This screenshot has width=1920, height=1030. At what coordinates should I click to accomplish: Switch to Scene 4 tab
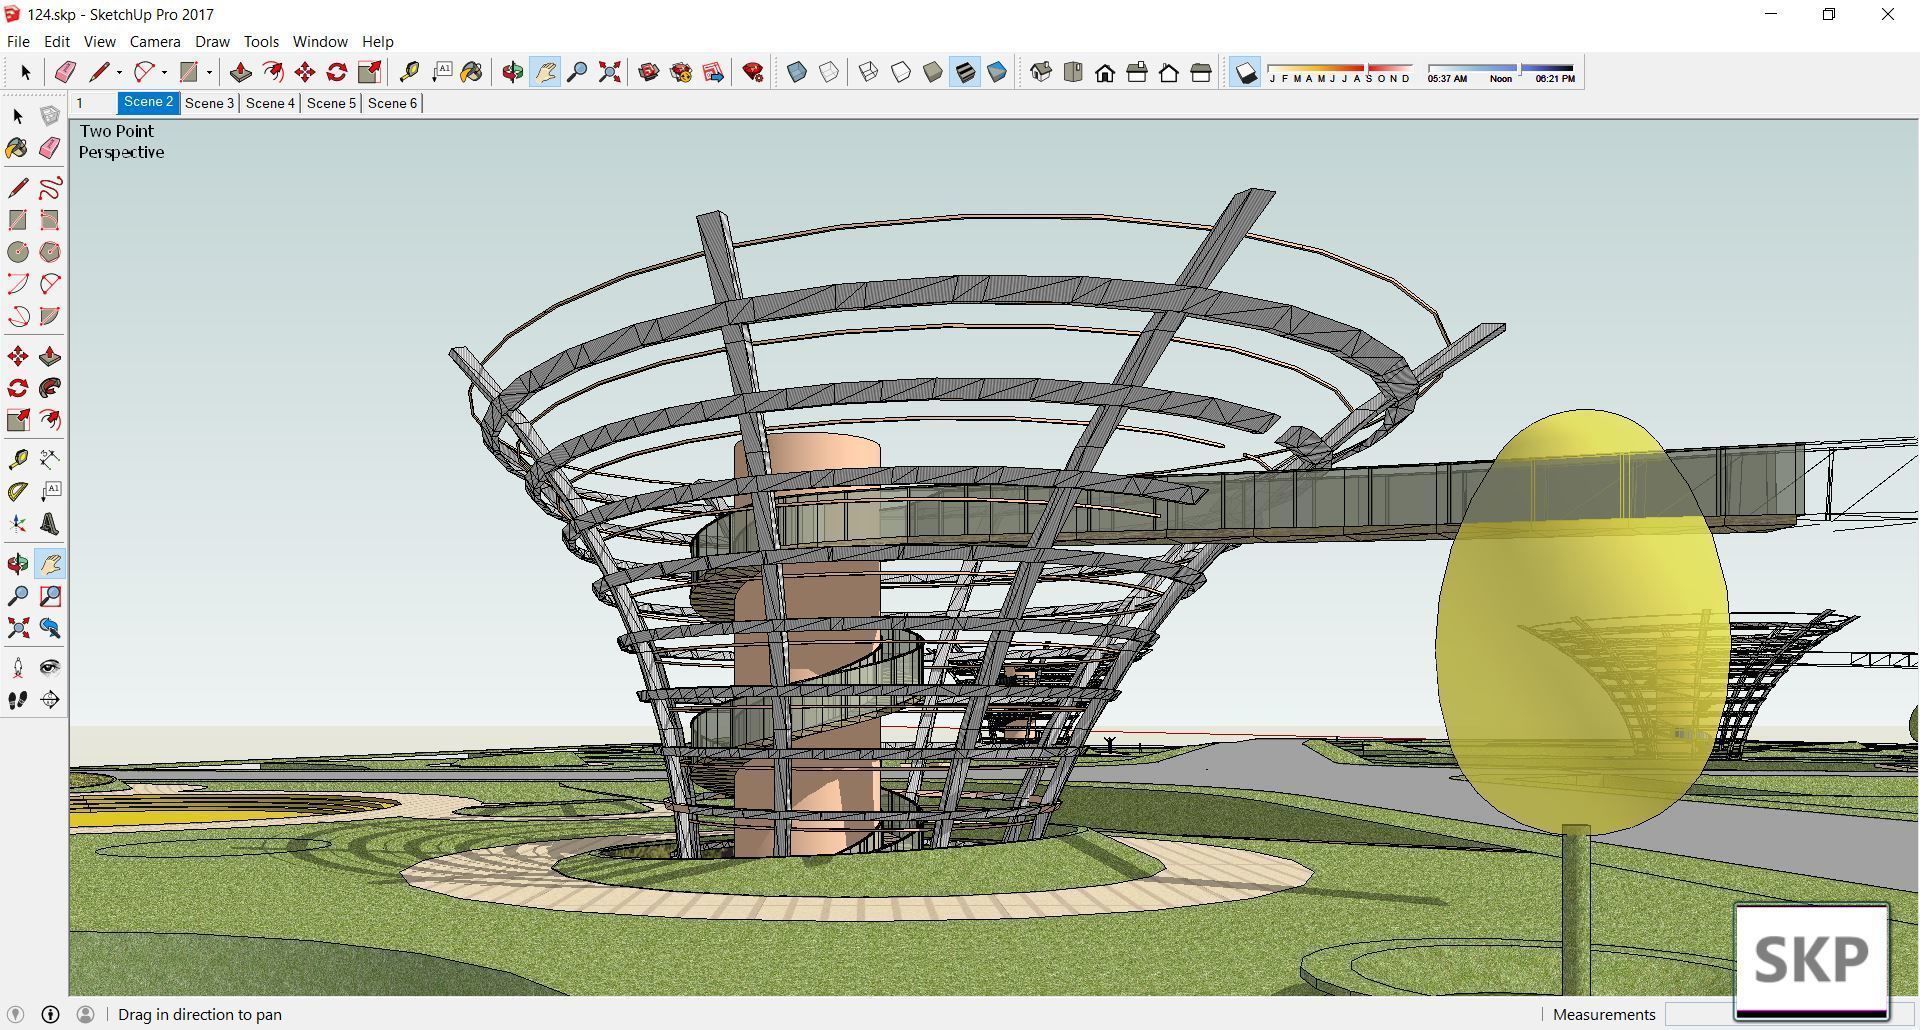(270, 103)
